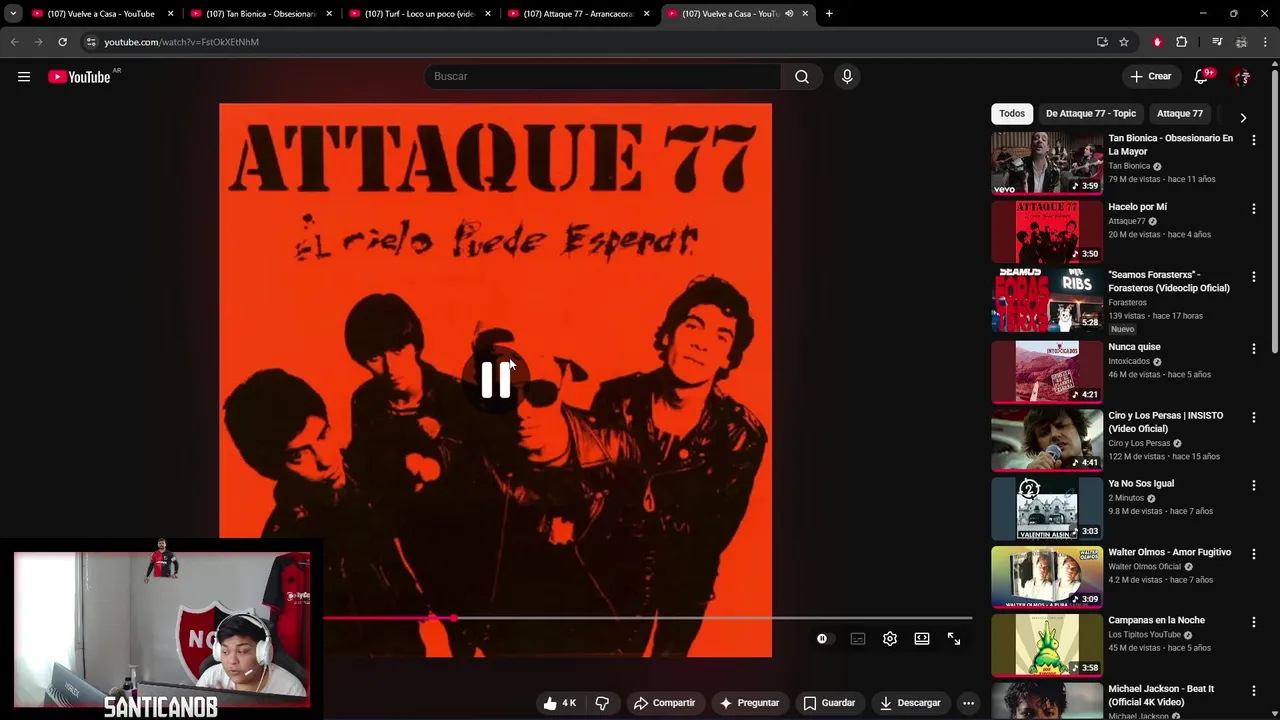Go back in the browser
This screenshot has height=720, width=1280.
(14, 42)
